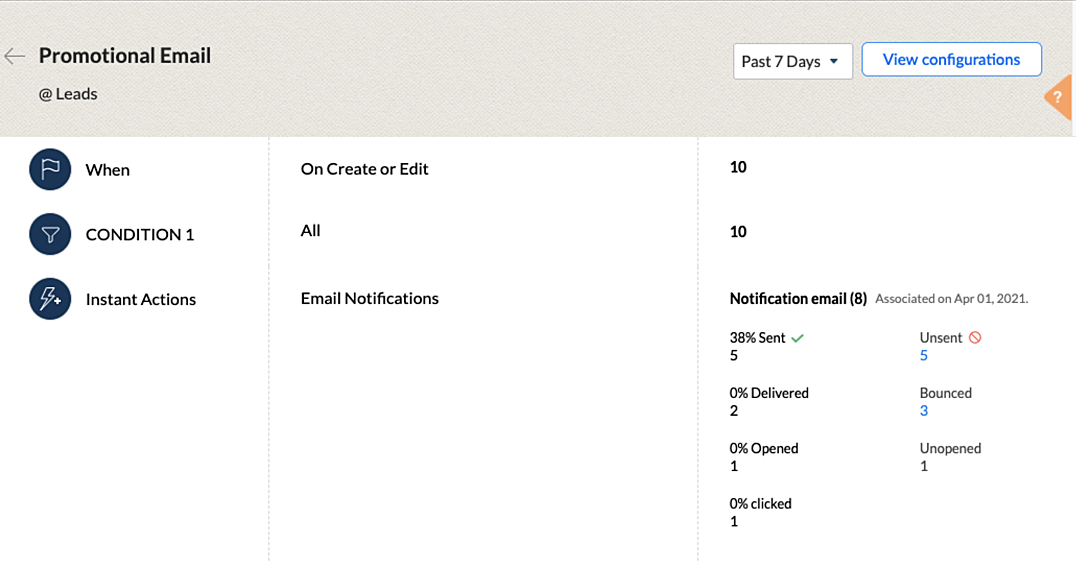Click the Instant Actions lightning icon
The height and width of the screenshot is (566, 1076).
pos(50,298)
